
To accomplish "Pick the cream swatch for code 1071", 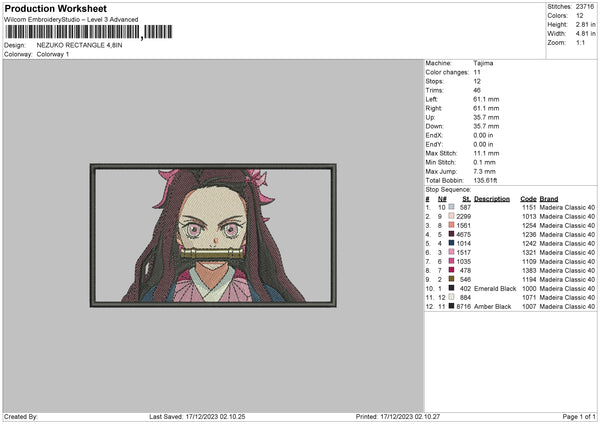I will pos(452,297).
